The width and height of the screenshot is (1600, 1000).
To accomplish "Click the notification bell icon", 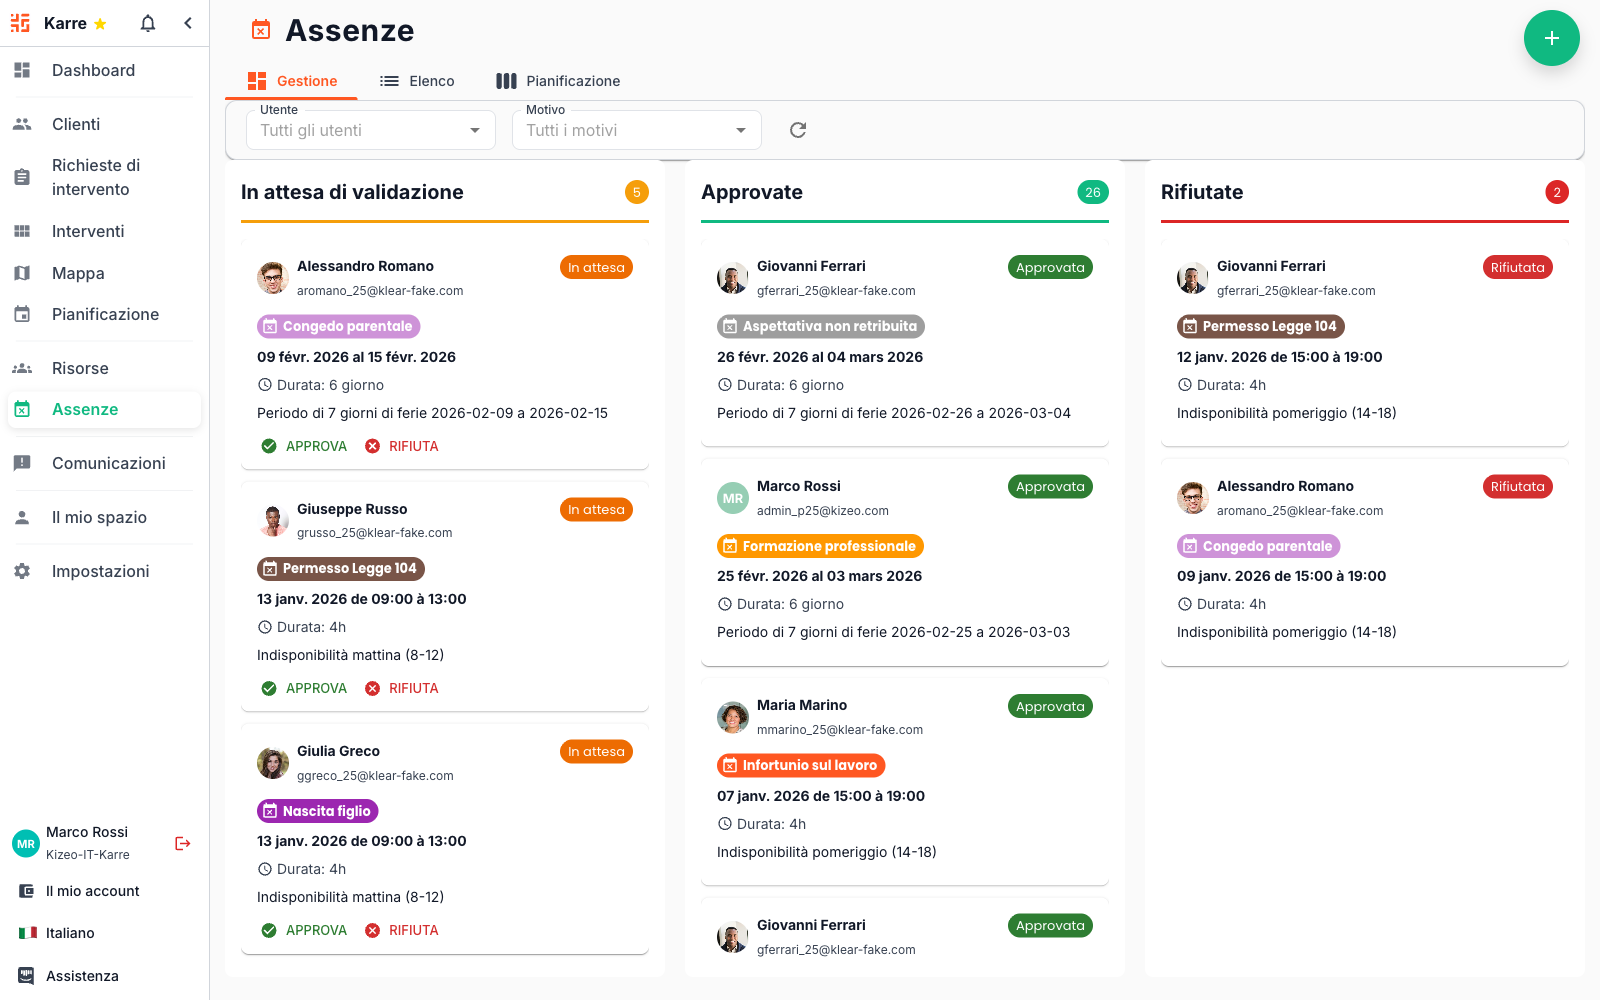I will pos(147,22).
